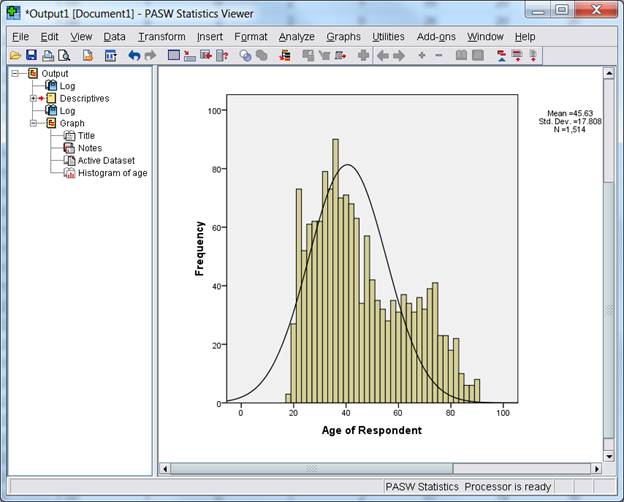The width and height of the screenshot is (624, 502).
Task: Click the Export output icon
Action: [88, 55]
